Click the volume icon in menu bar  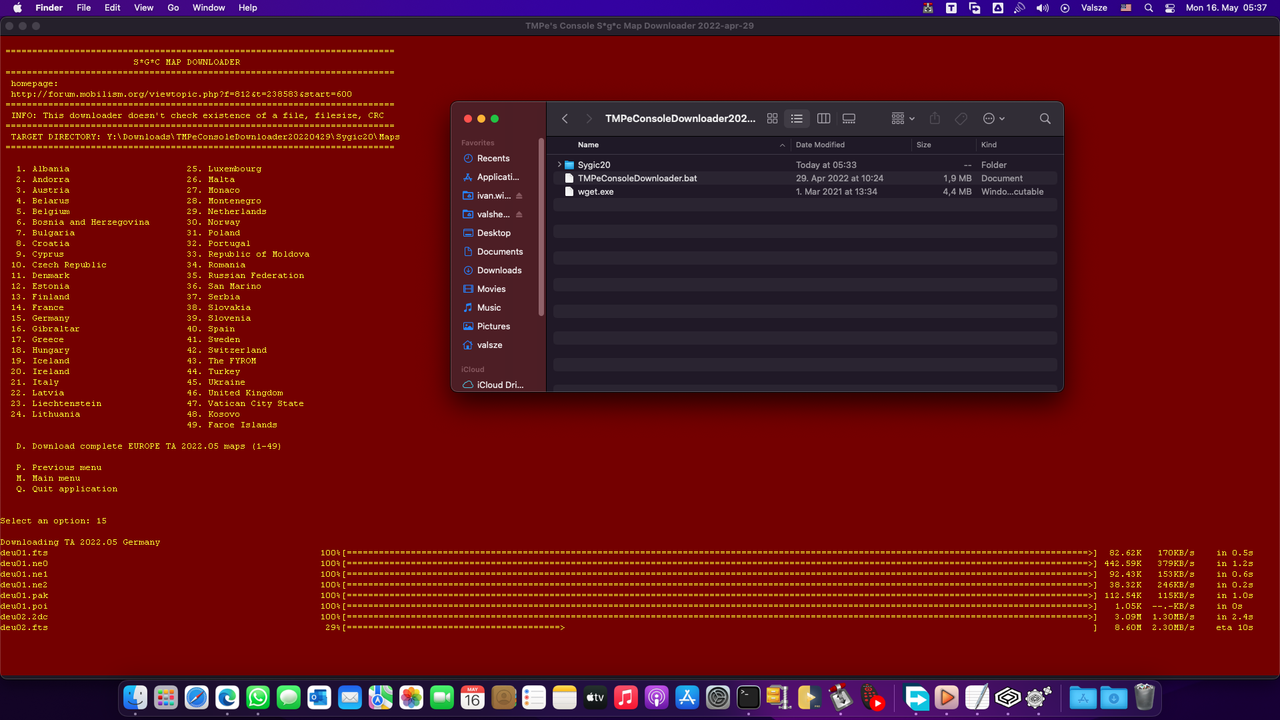(x=1043, y=7)
